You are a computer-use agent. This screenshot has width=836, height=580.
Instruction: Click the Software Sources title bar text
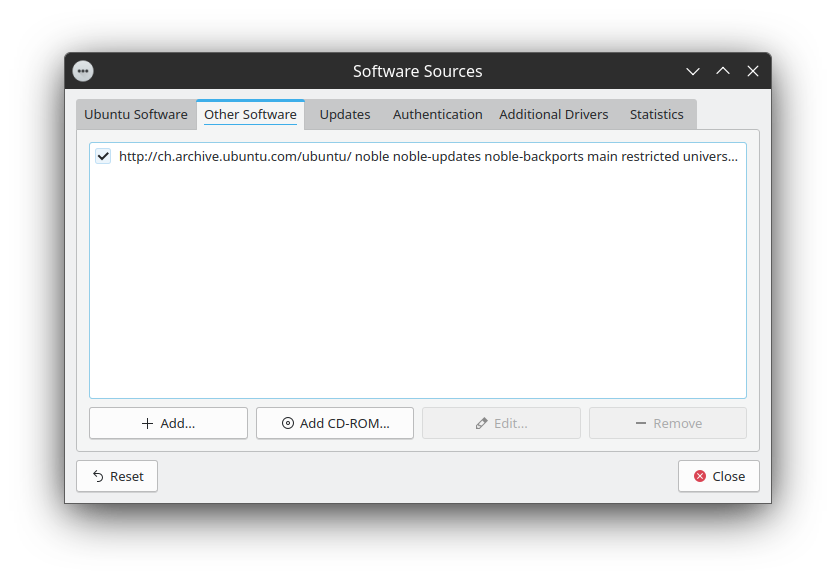(x=417, y=71)
